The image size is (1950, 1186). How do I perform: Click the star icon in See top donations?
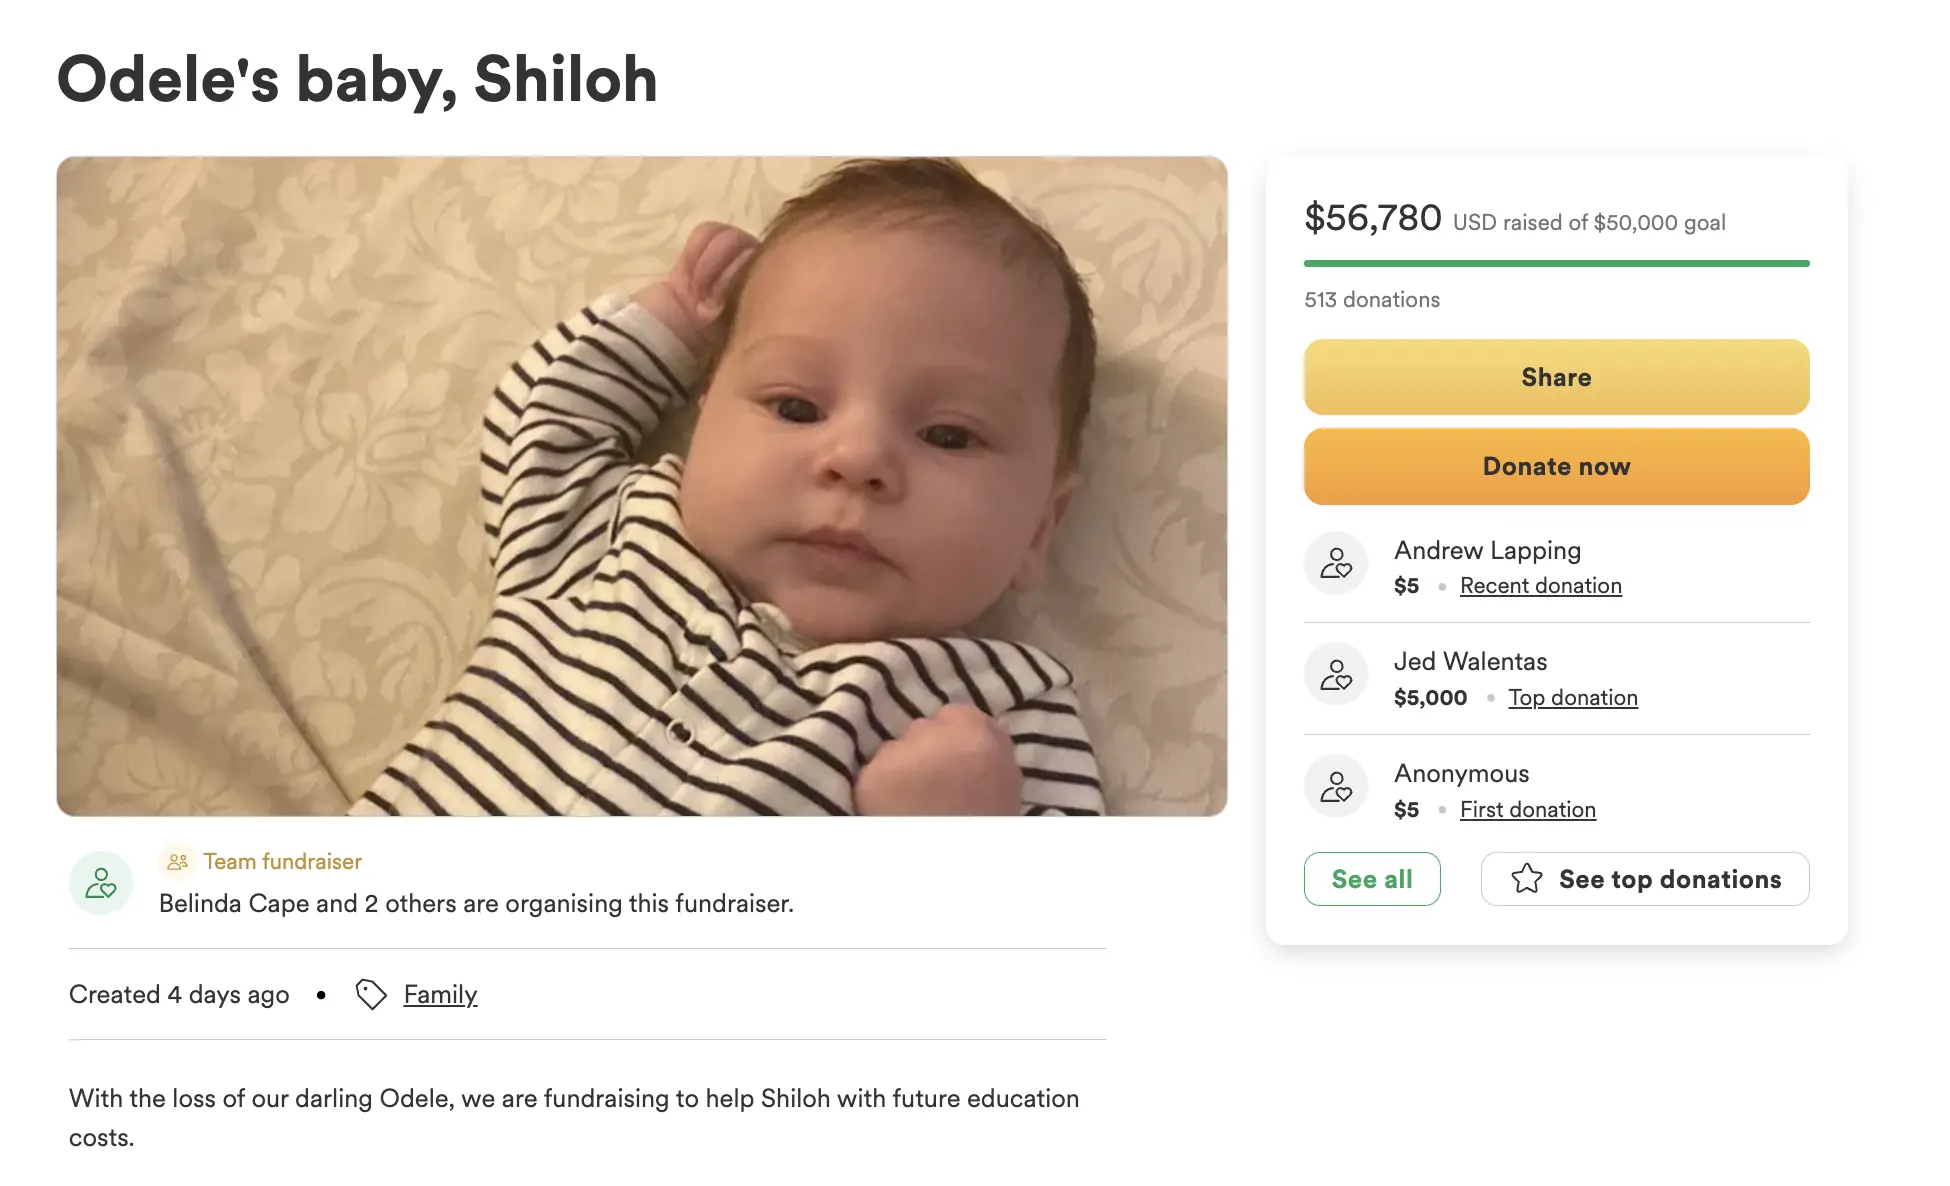click(1526, 879)
